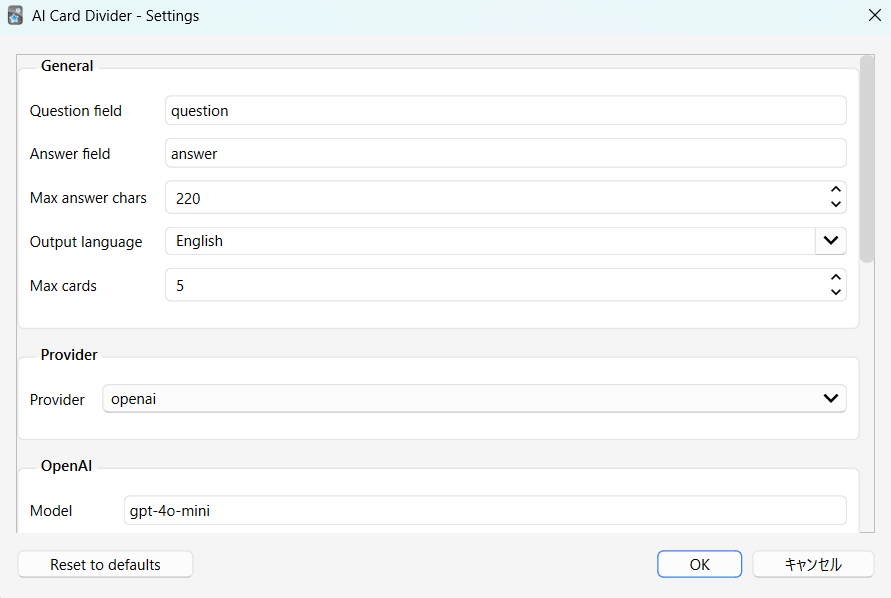Image resolution: width=891 pixels, height=598 pixels.
Task: Increase the Max answer chars value
Action: coord(835,190)
